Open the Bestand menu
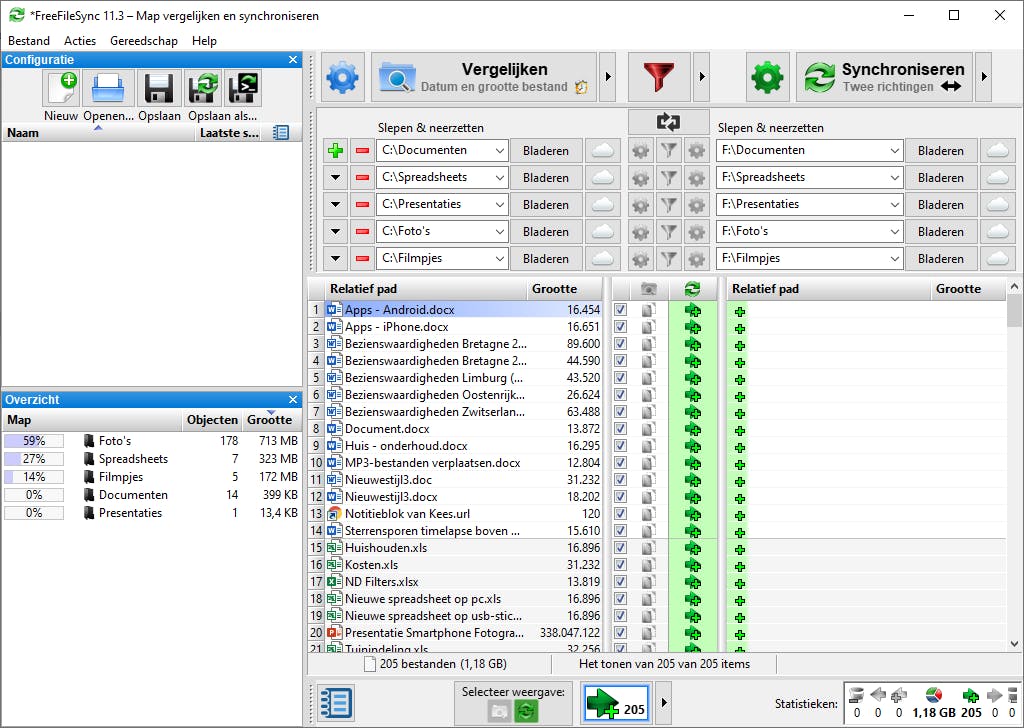Image resolution: width=1024 pixels, height=728 pixels. point(29,40)
